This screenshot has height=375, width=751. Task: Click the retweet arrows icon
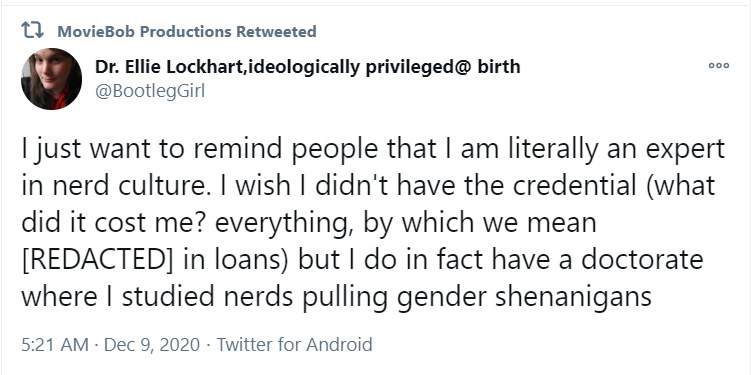(x=33, y=31)
